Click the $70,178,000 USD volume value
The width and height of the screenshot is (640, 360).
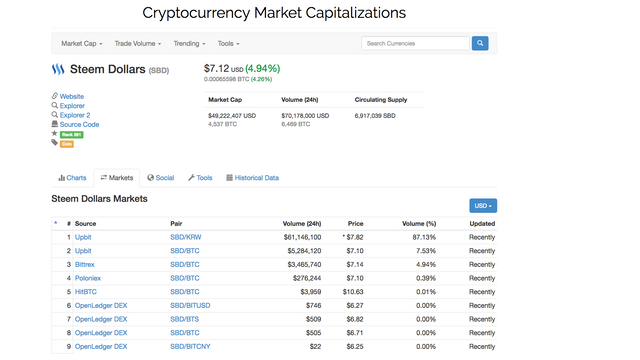click(x=305, y=116)
